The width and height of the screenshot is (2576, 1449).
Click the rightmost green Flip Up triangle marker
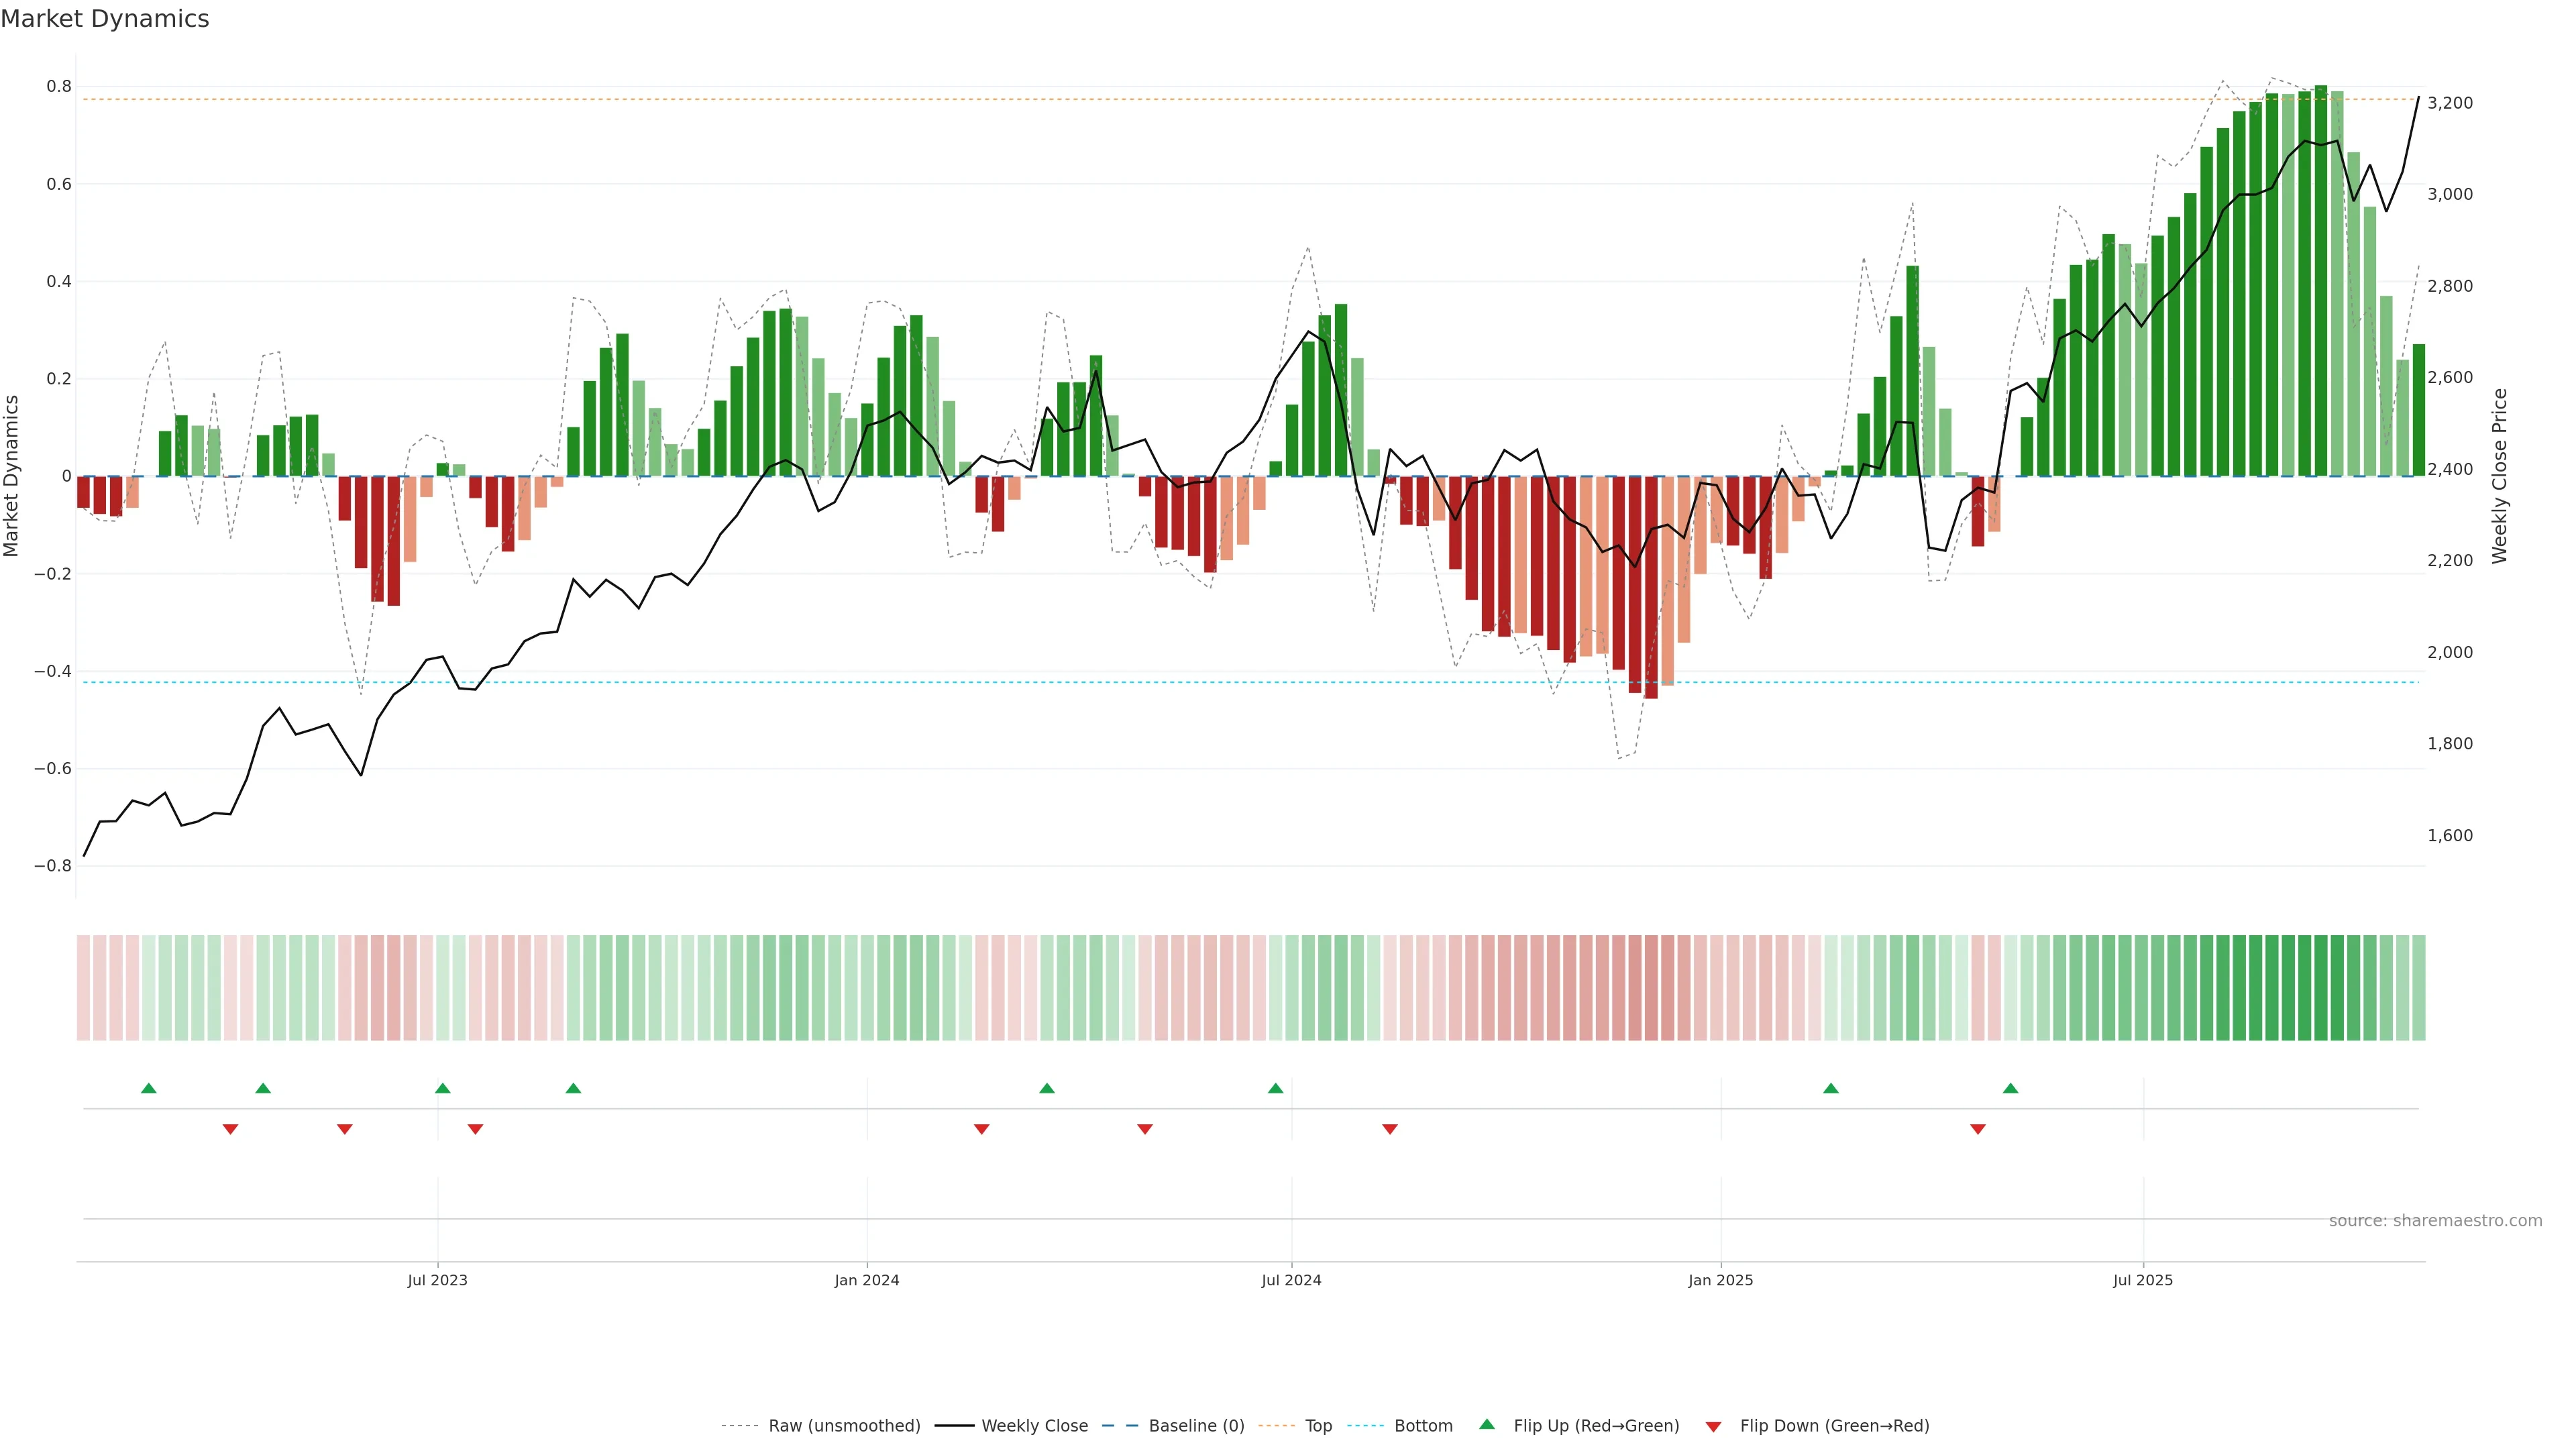click(2010, 1088)
